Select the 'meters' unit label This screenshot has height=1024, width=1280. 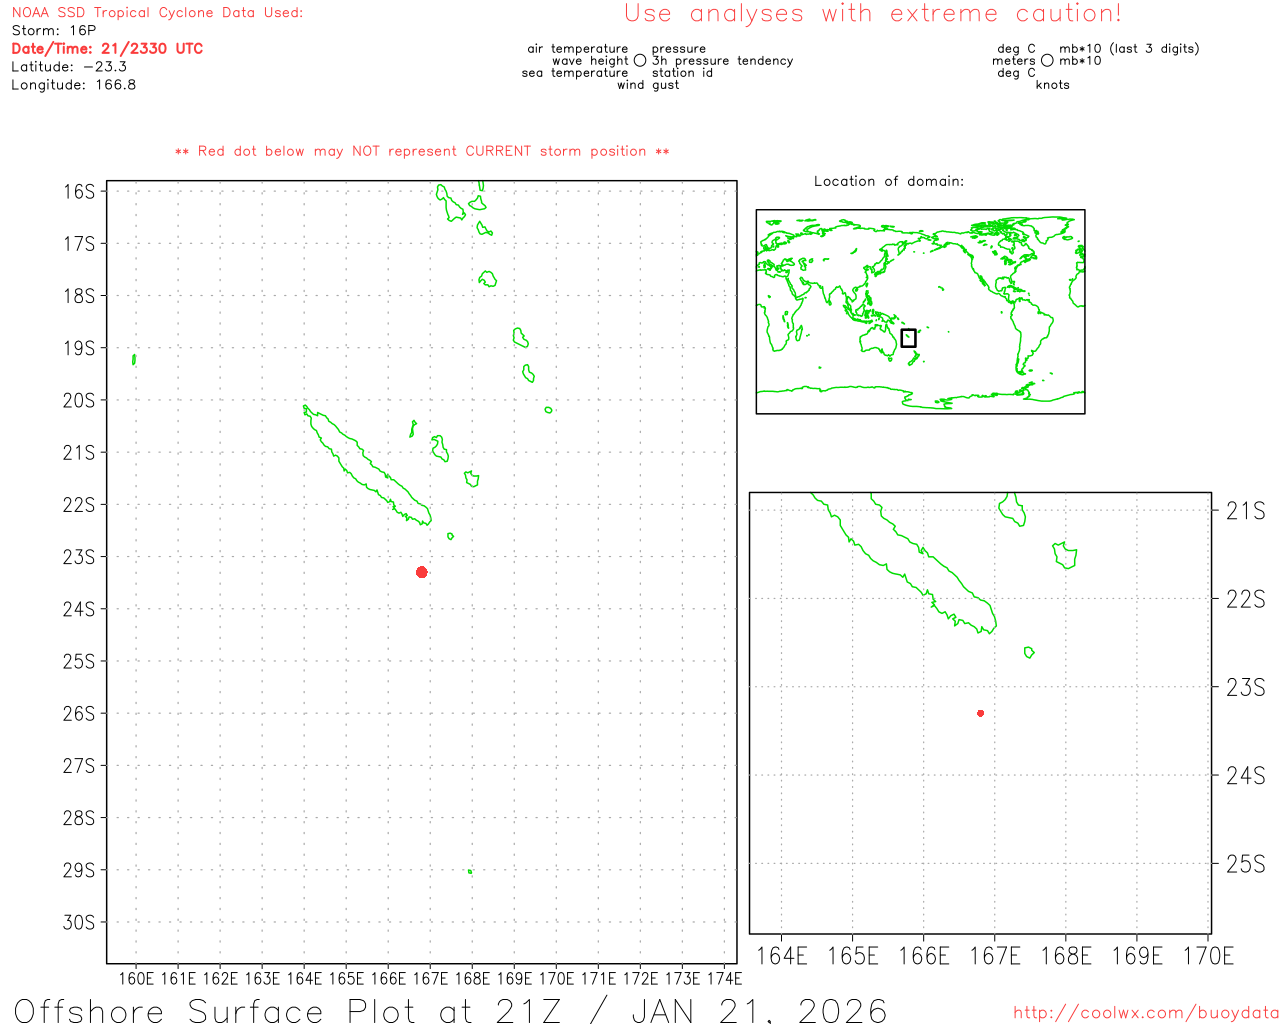coord(1014,61)
